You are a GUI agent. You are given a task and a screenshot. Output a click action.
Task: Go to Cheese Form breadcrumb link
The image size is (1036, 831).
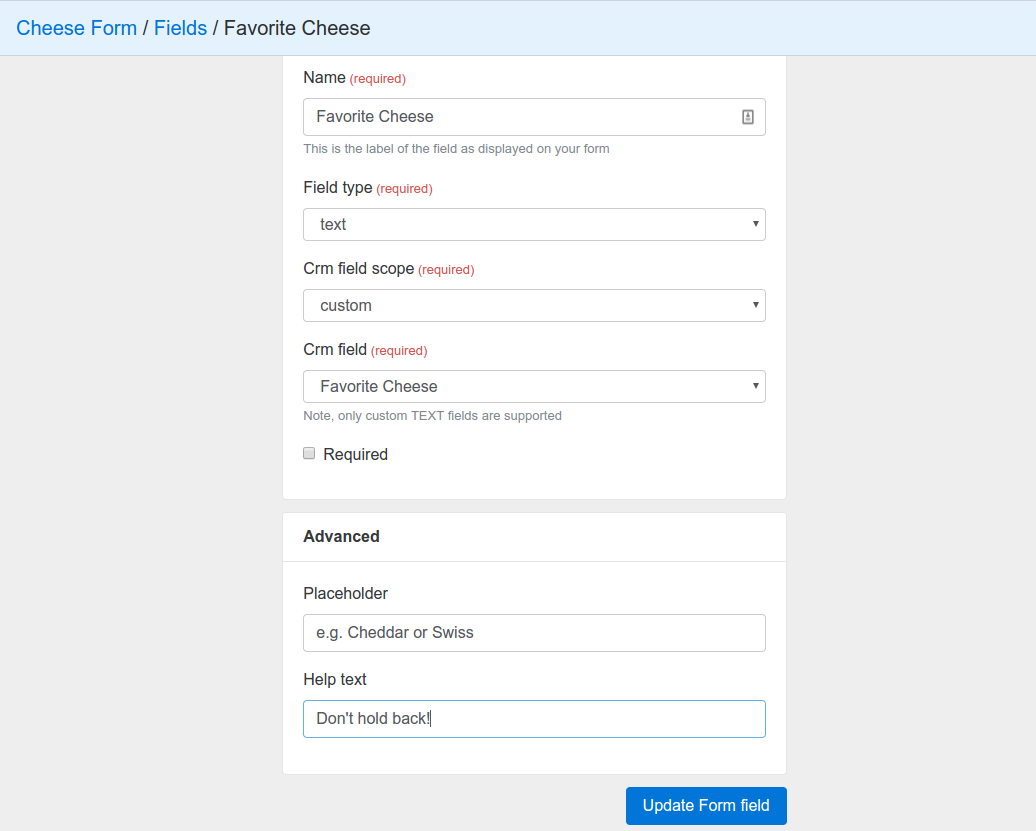click(77, 28)
